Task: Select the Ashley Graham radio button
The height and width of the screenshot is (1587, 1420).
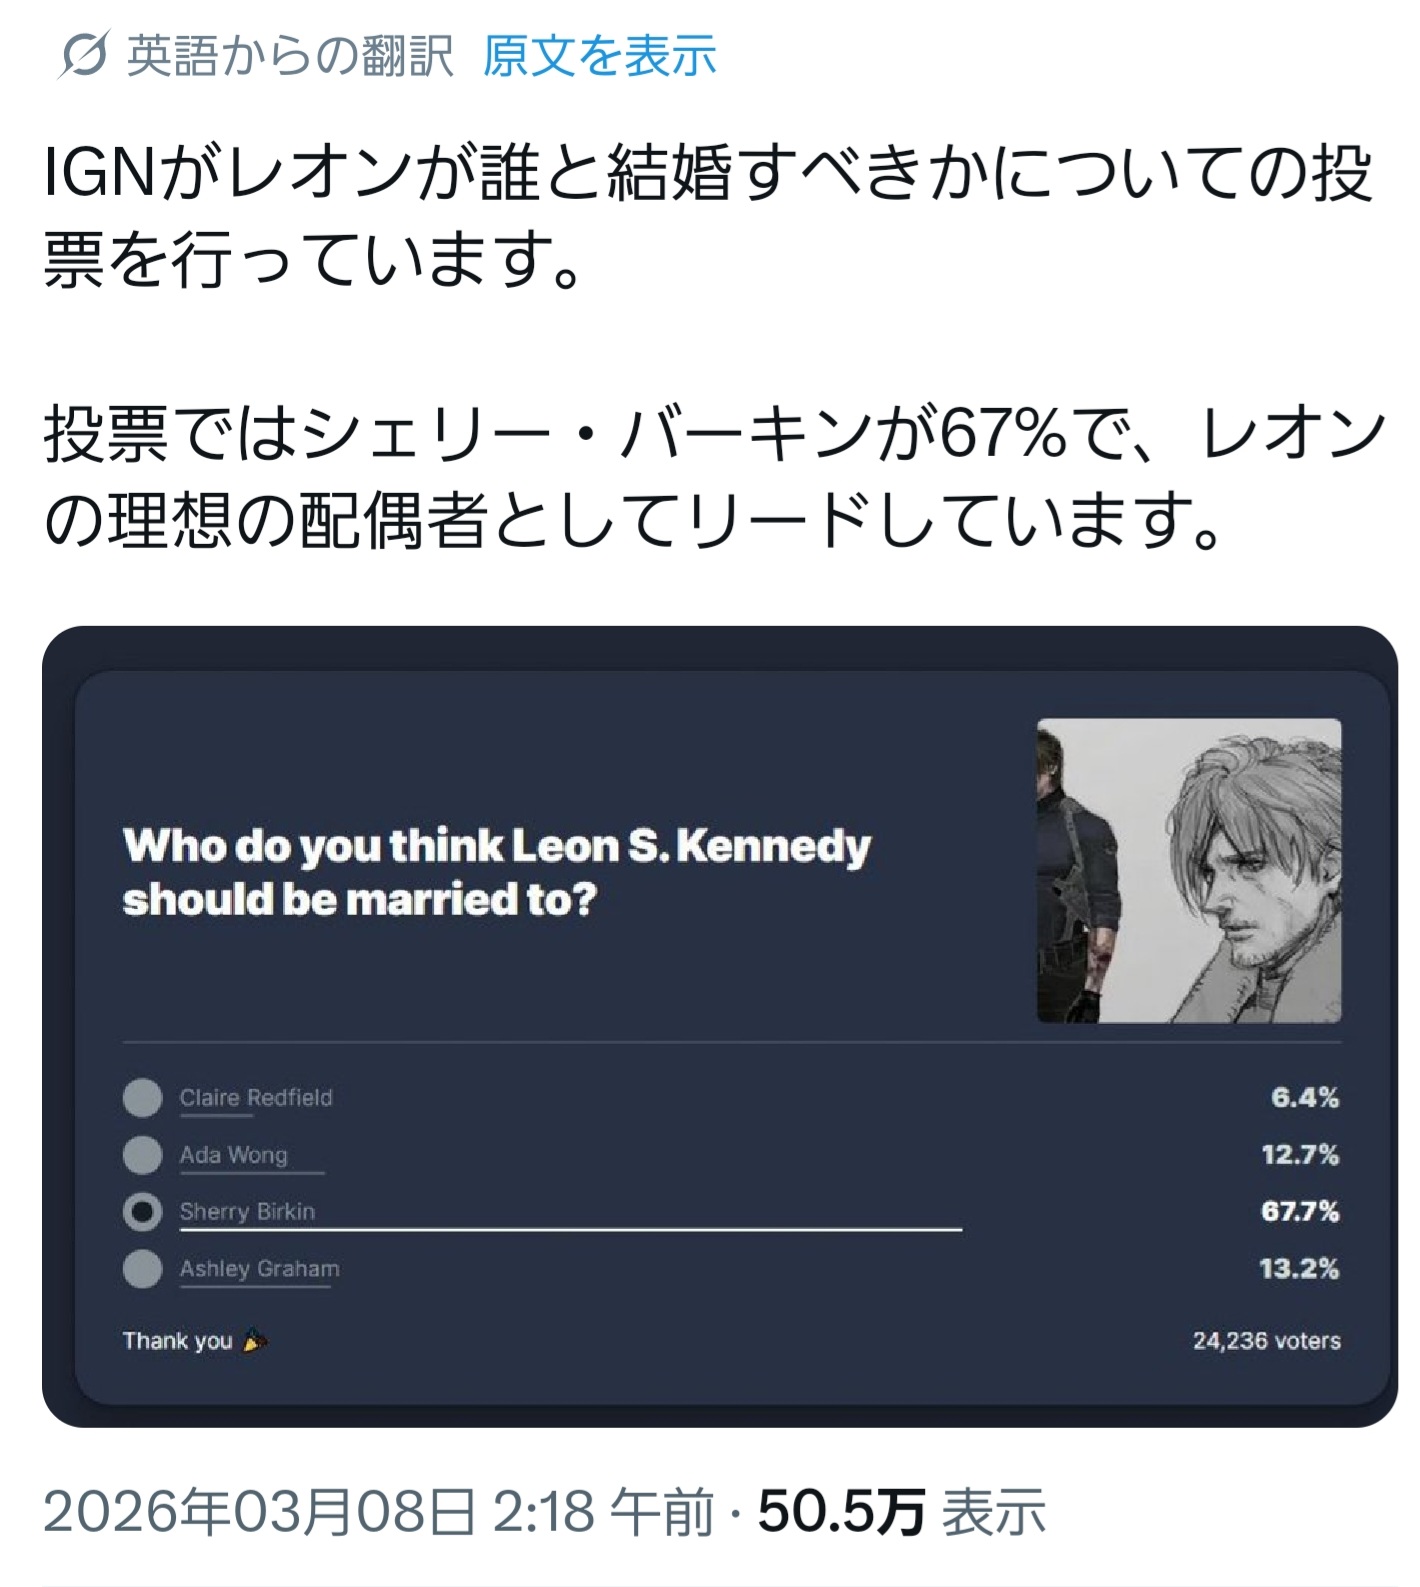Action: point(142,1269)
